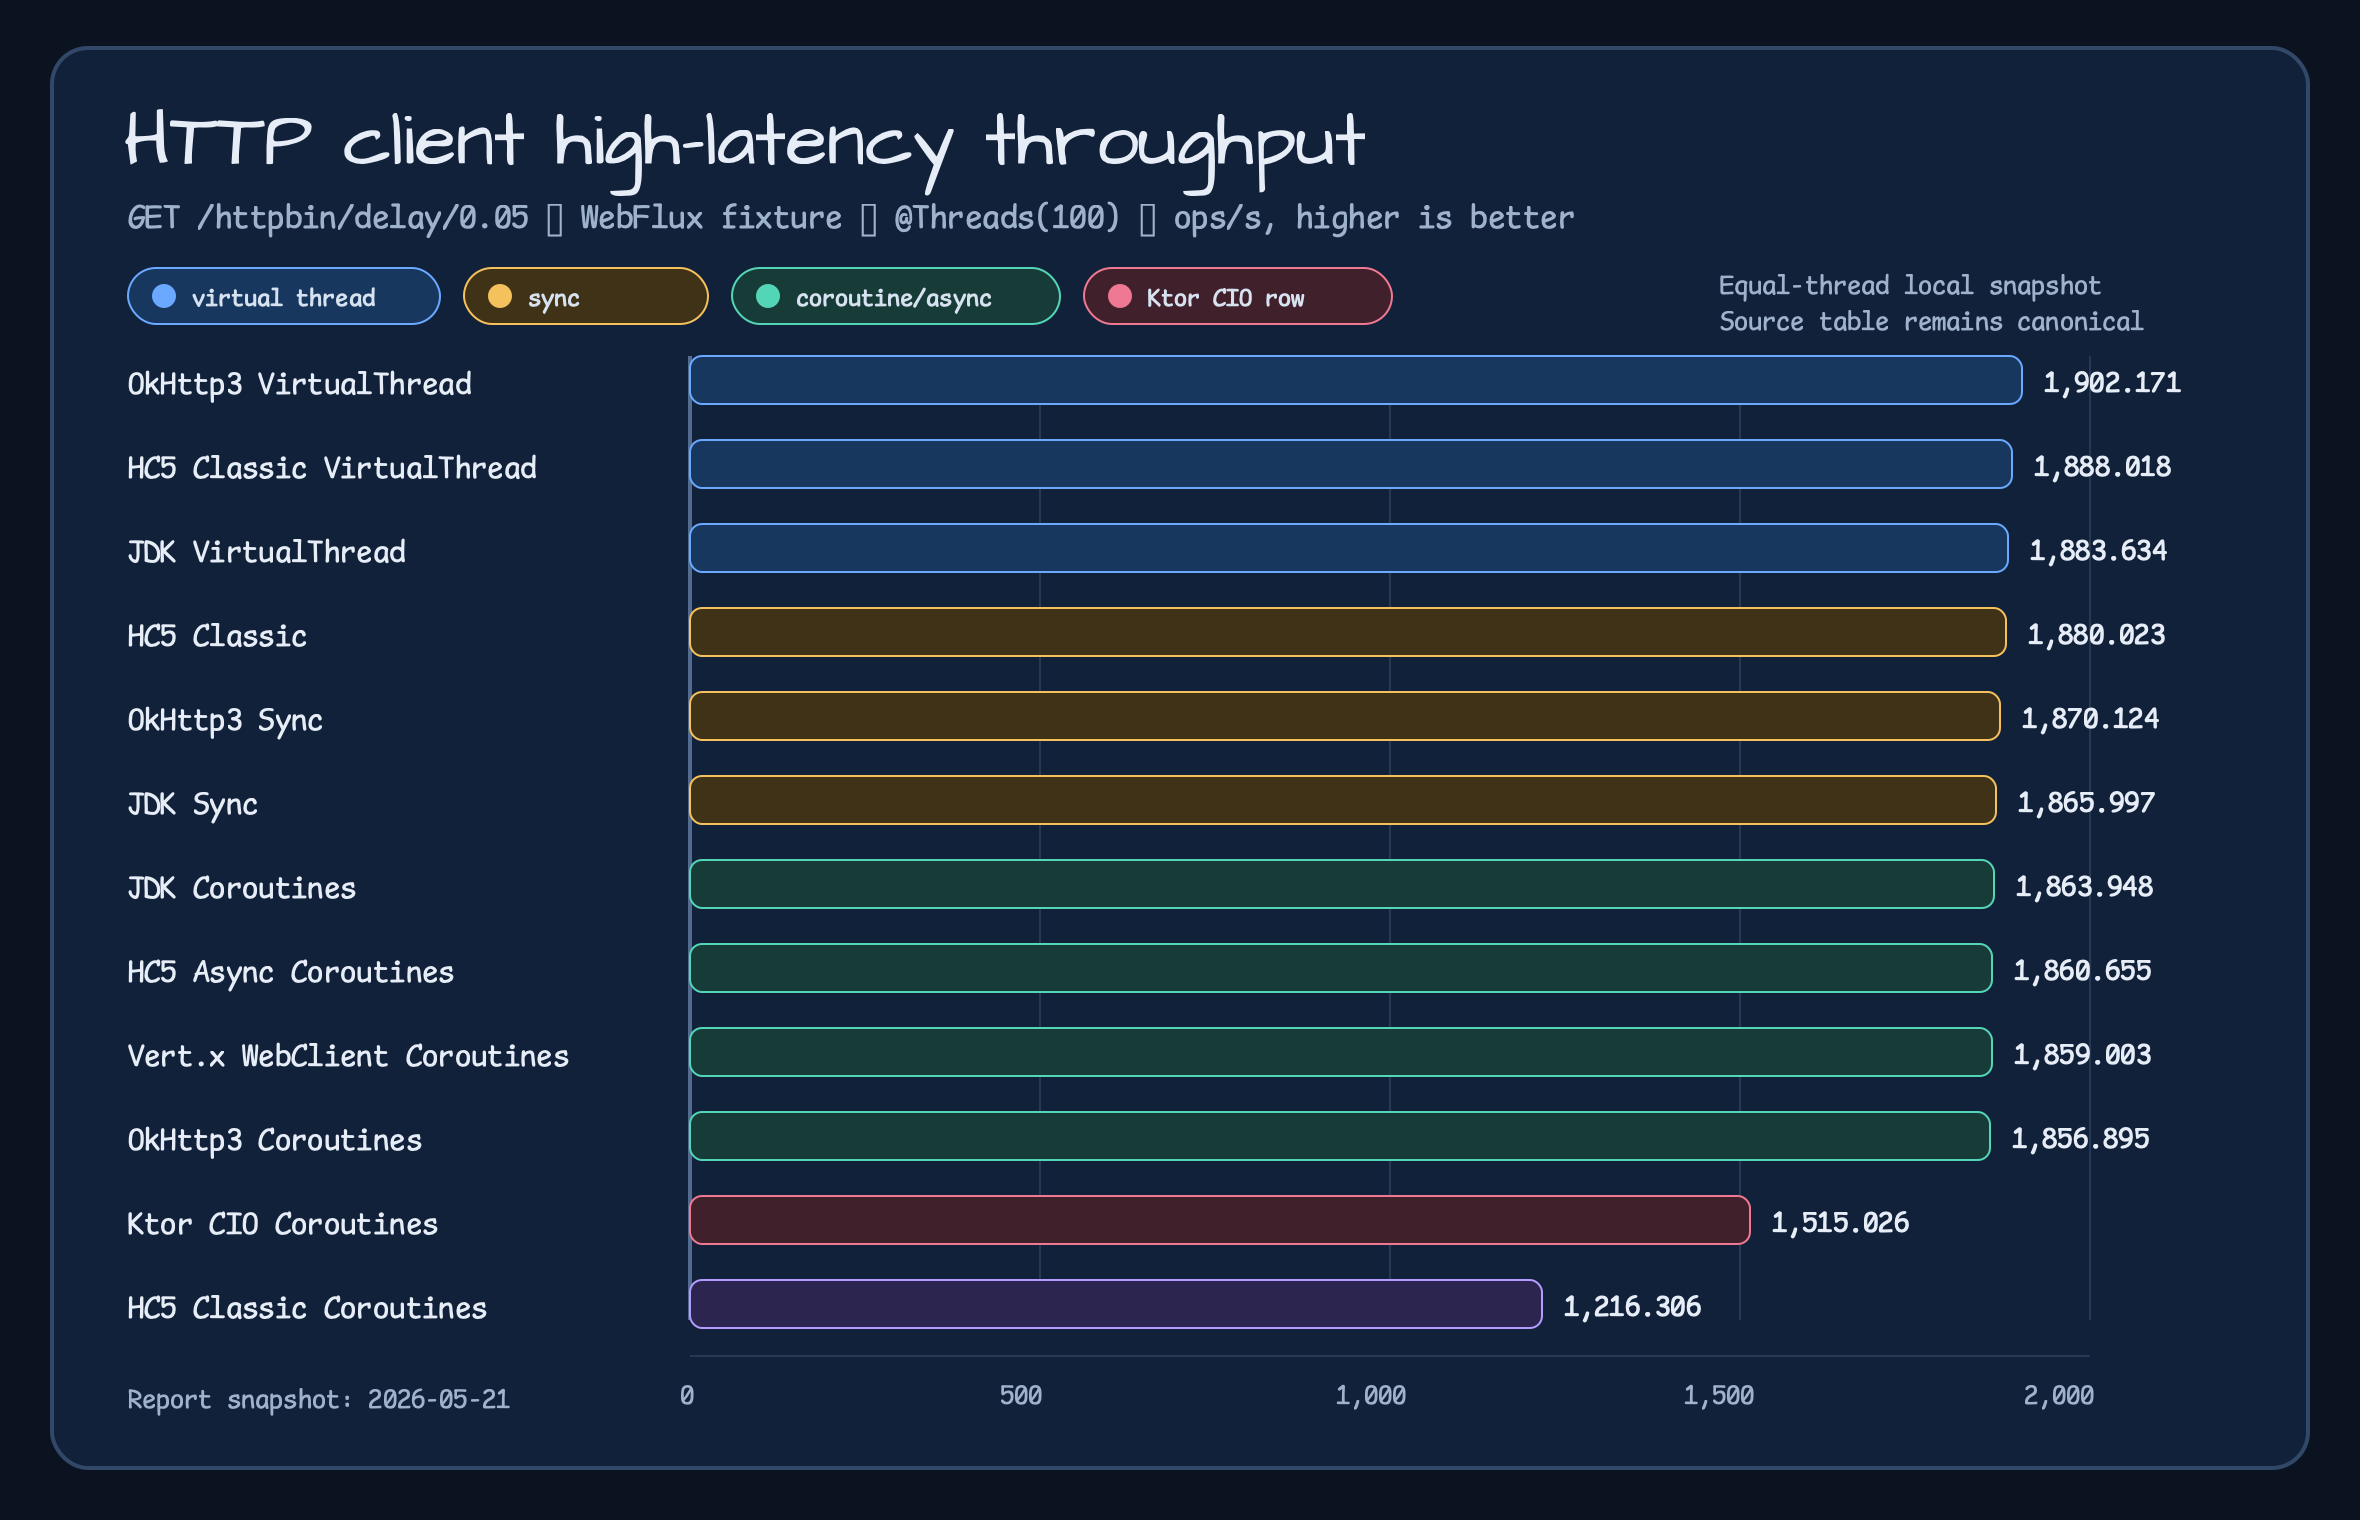Click the virtual thread legend pill
This screenshot has height=1520, width=2360.
284,296
